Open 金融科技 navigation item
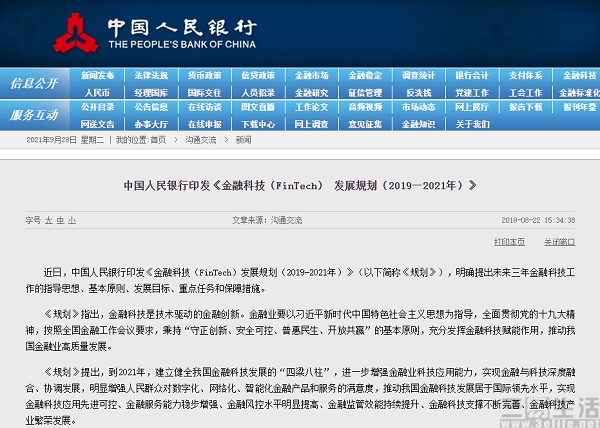600x428 pixels. (x=579, y=75)
